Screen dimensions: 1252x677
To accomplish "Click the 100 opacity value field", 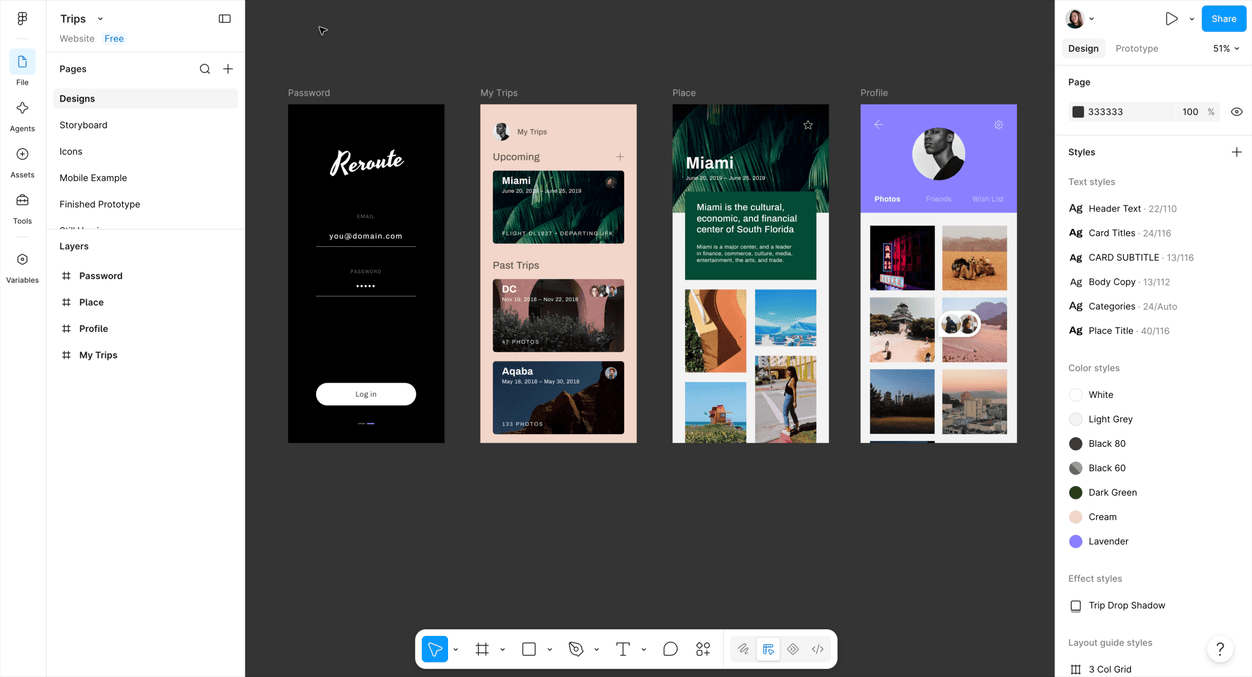I will tap(1190, 112).
